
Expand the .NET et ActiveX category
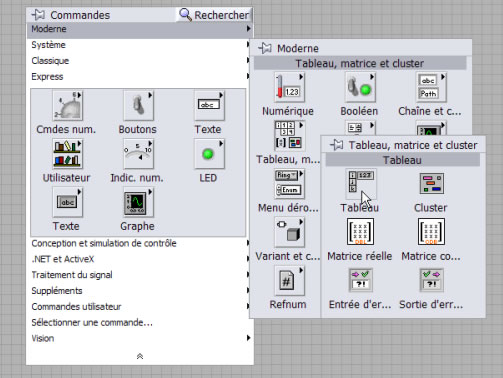pos(139,259)
